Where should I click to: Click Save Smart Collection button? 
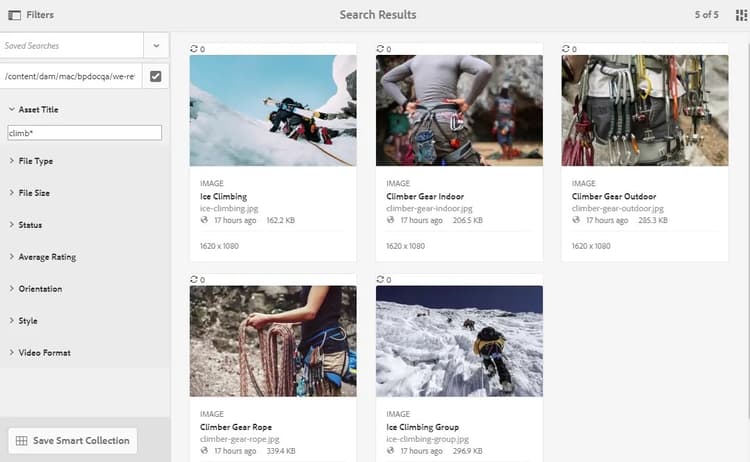point(73,440)
